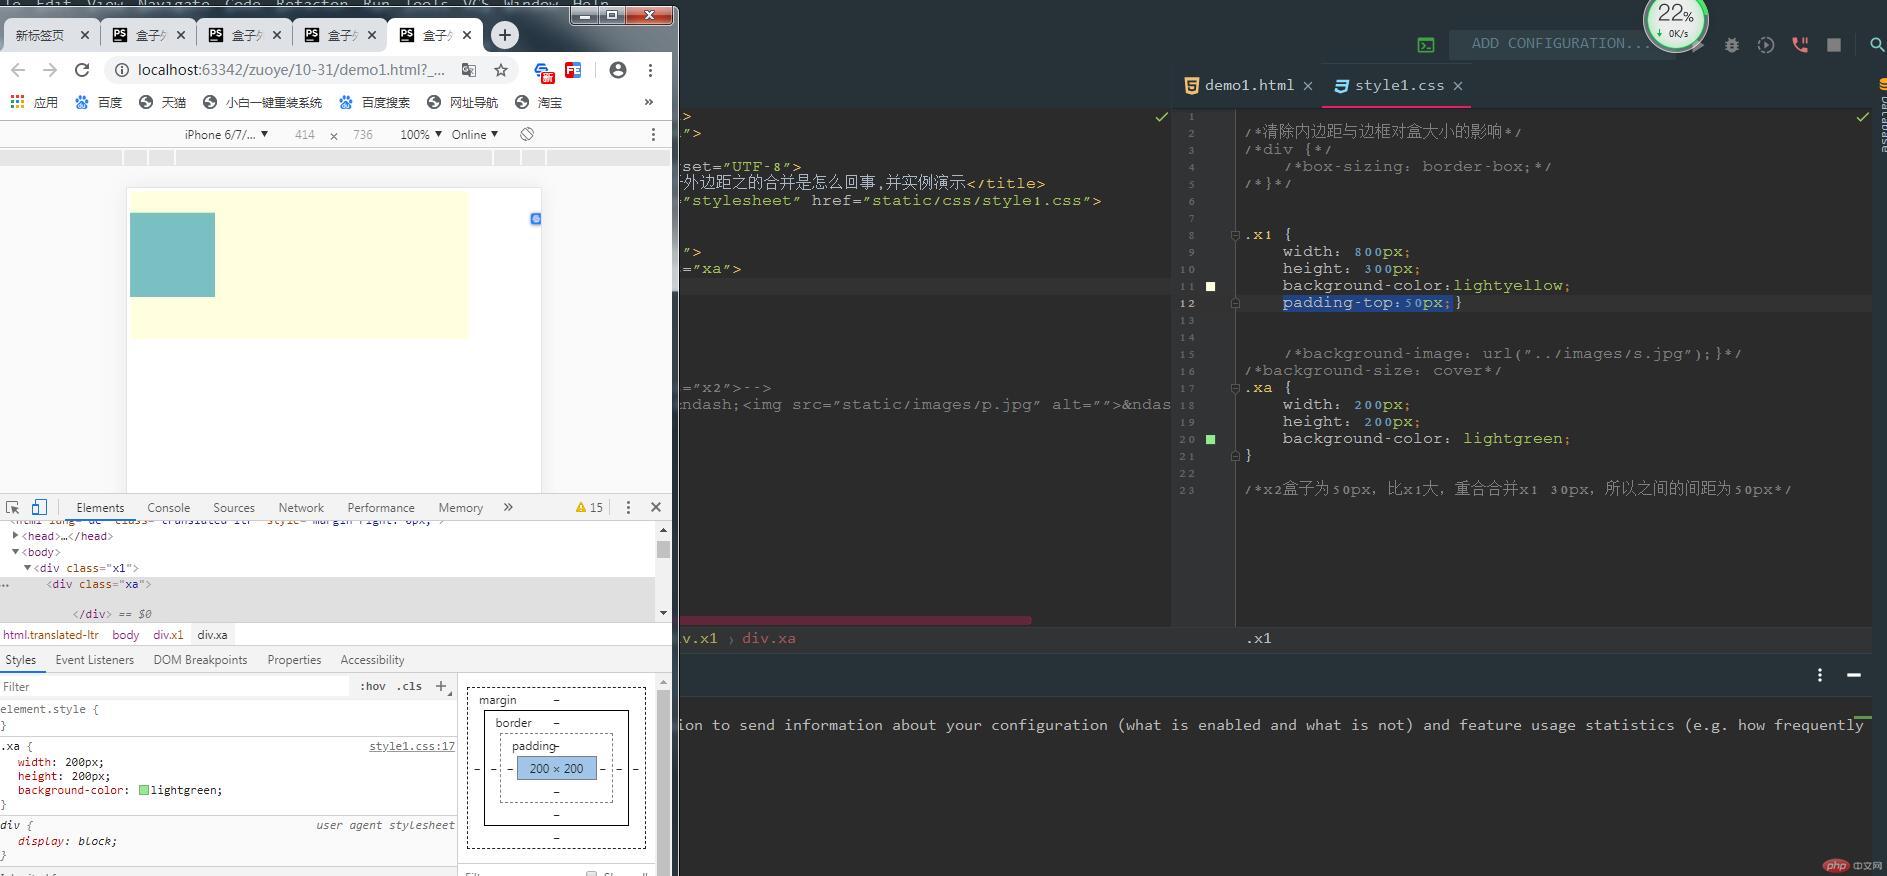Open Add Configuration dropdown in IDE
The image size is (1887, 876).
[1560, 43]
